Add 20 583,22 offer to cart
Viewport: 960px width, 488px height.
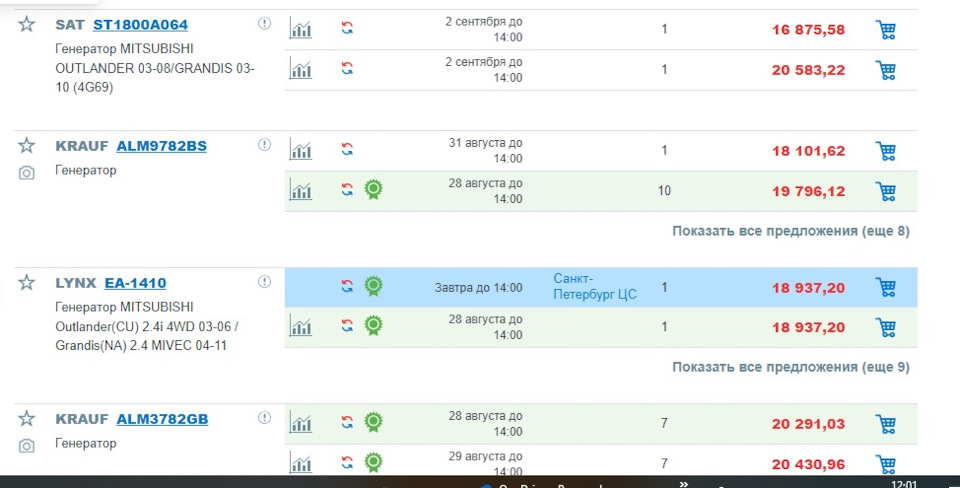click(885, 70)
